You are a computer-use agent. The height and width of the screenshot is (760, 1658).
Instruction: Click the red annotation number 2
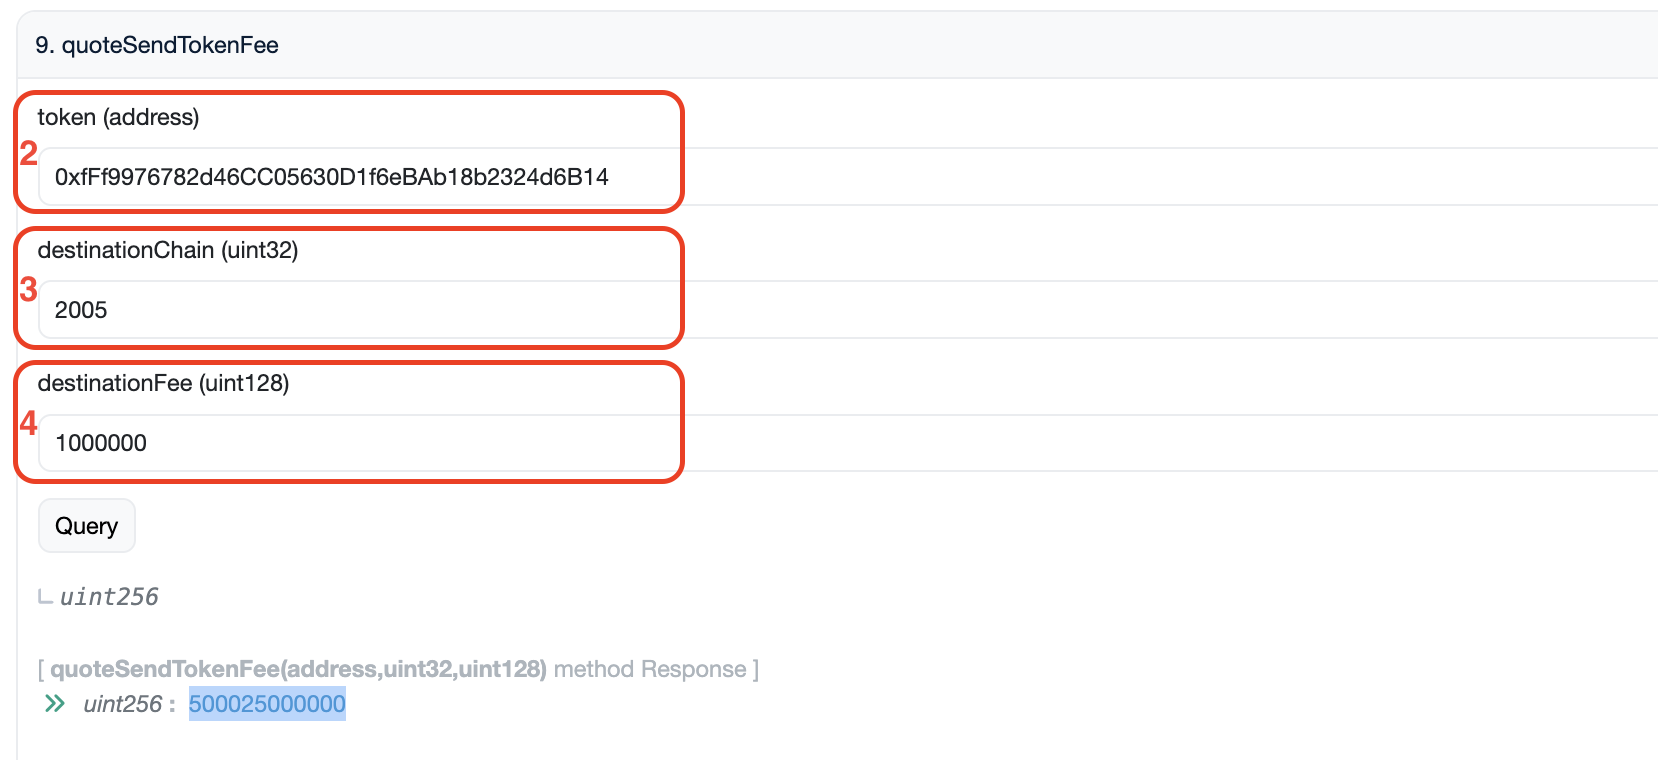pos(28,153)
